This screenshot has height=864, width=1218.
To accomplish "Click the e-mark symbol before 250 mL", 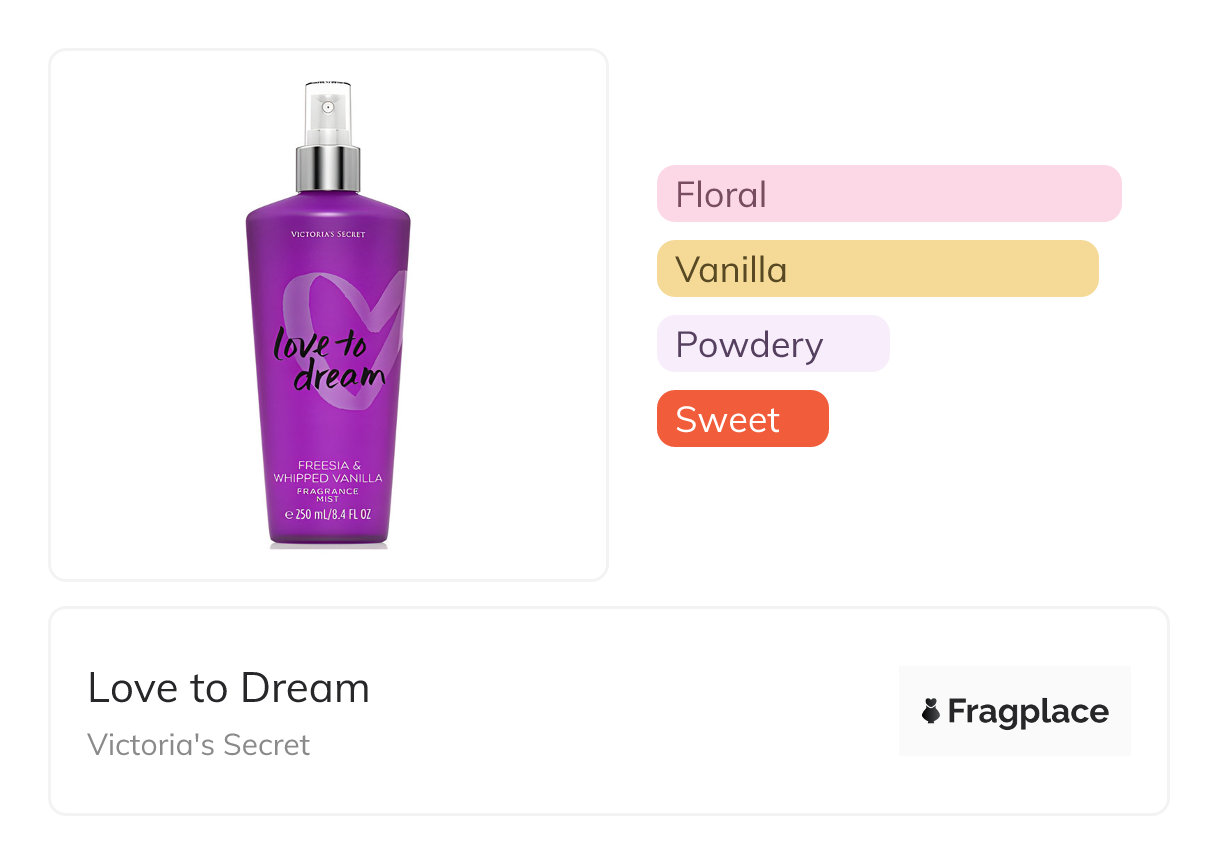I will (x=288, y=516).
